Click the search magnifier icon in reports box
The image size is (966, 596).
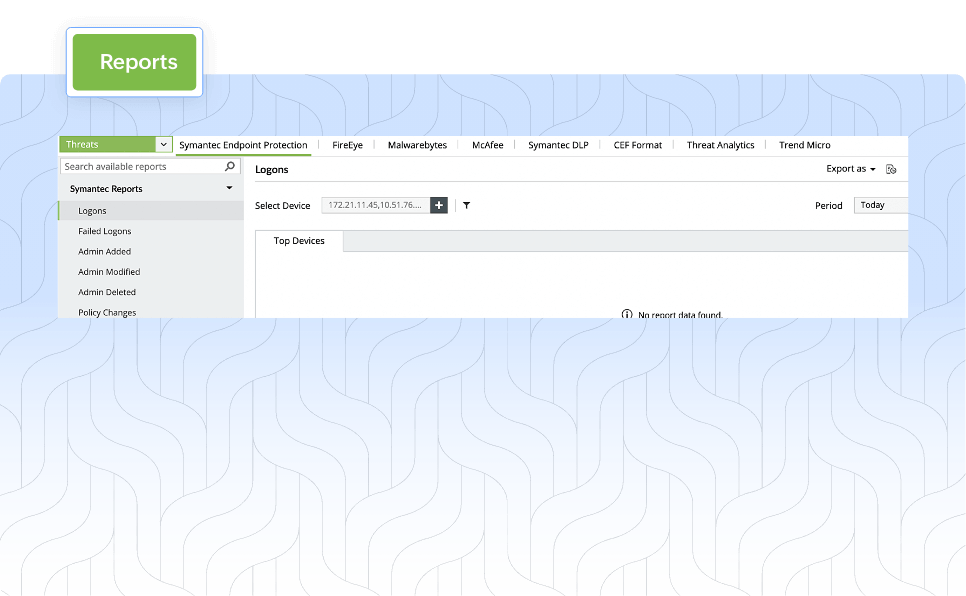[230, 166]
